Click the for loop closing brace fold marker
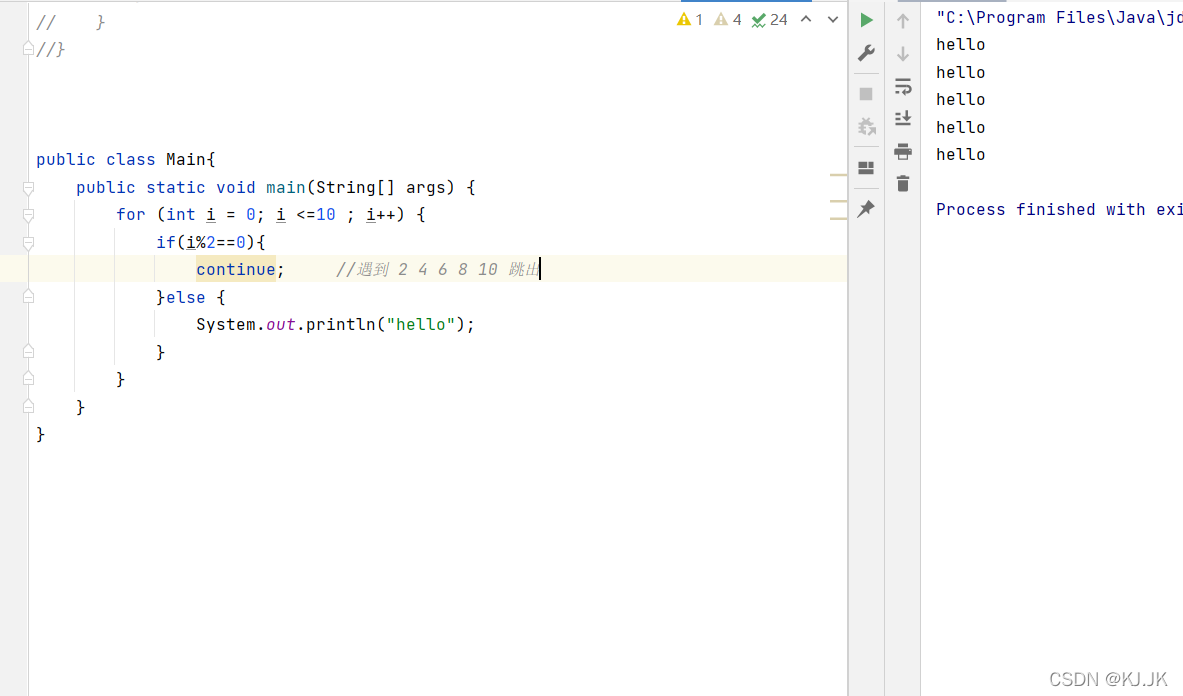This screenshot has height=696, width=1183. 28,379
